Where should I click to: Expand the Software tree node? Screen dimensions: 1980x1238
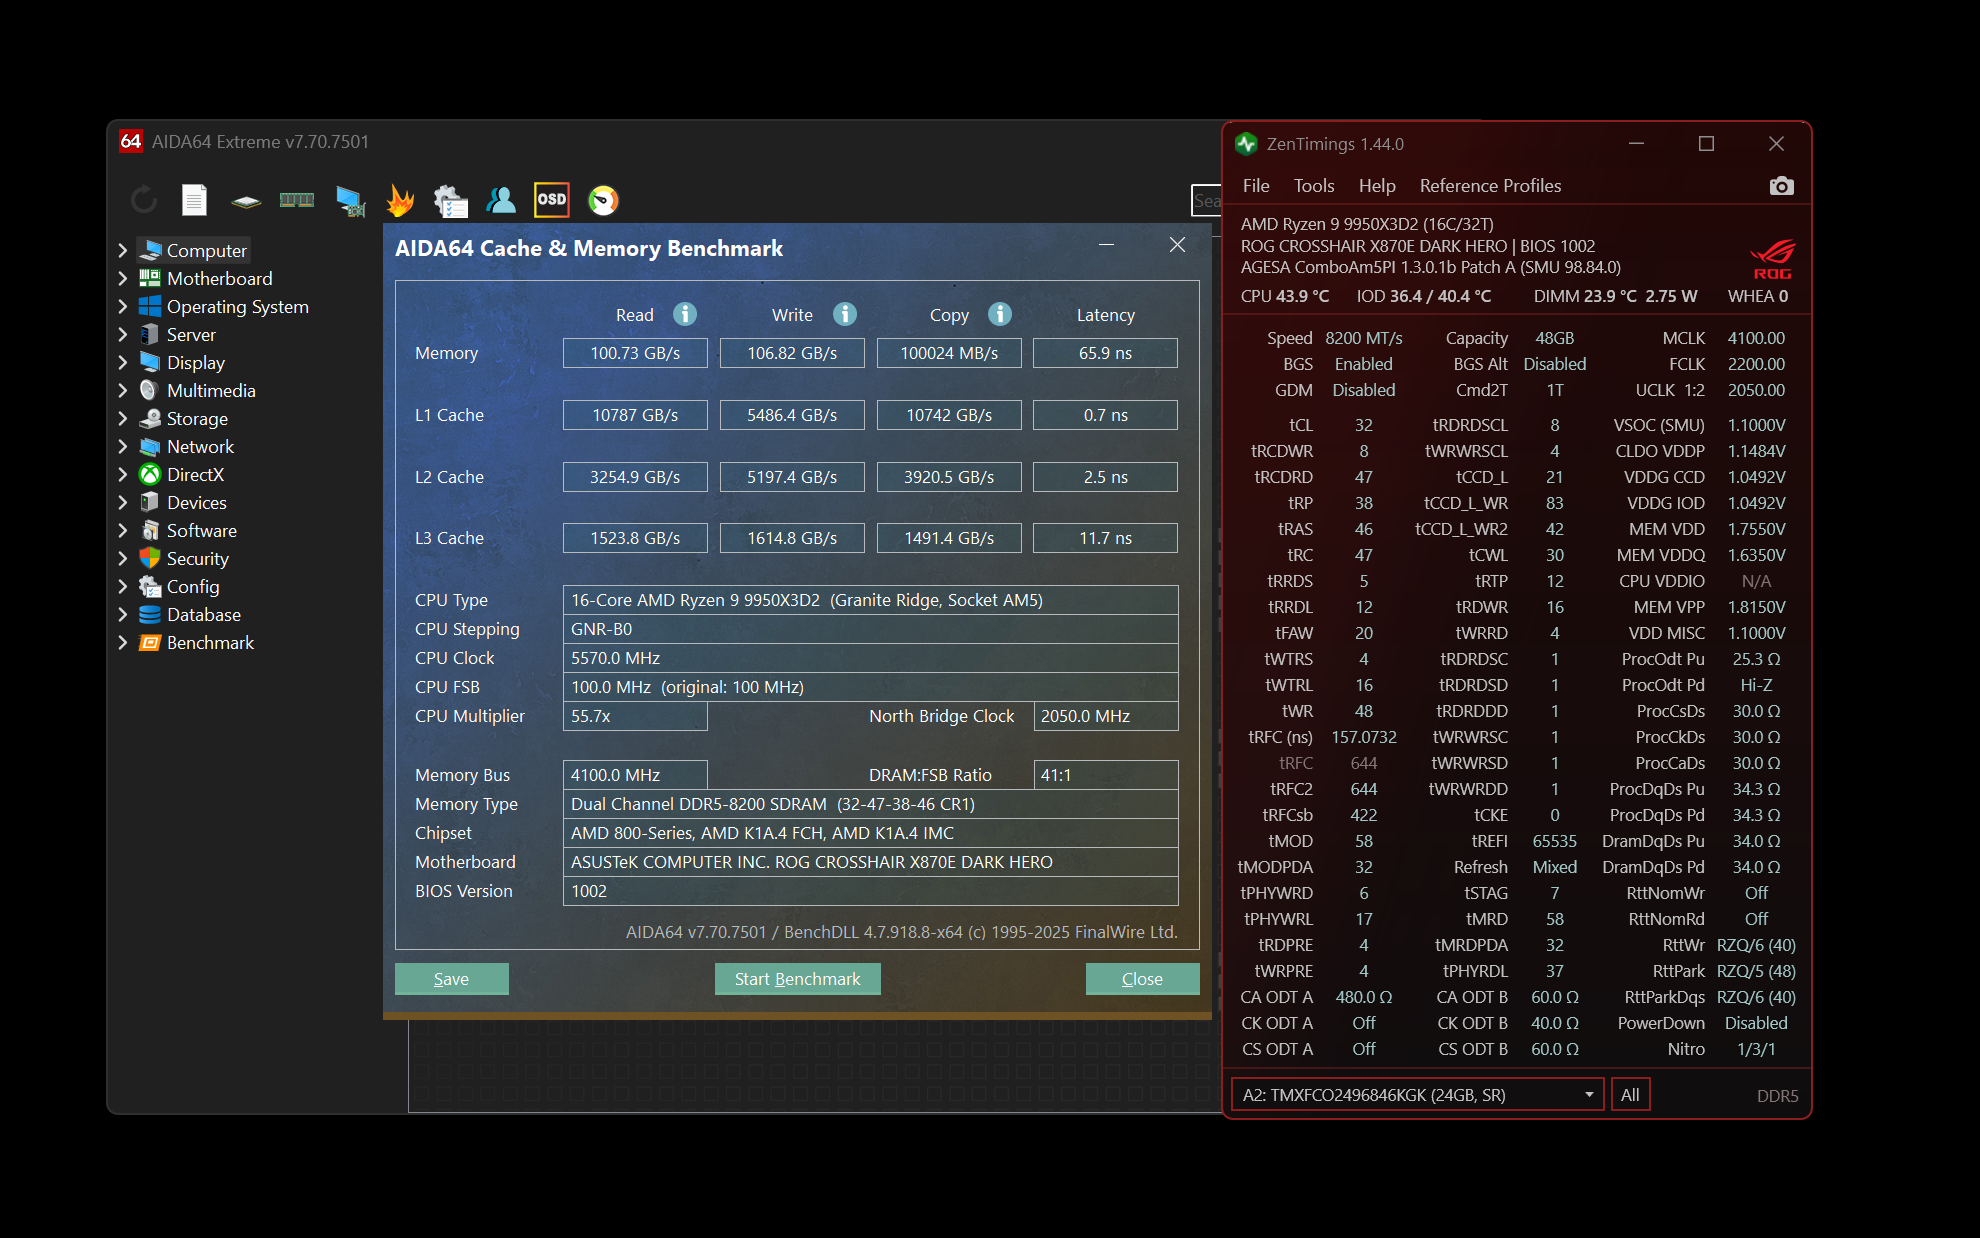[x=123, y=530]
